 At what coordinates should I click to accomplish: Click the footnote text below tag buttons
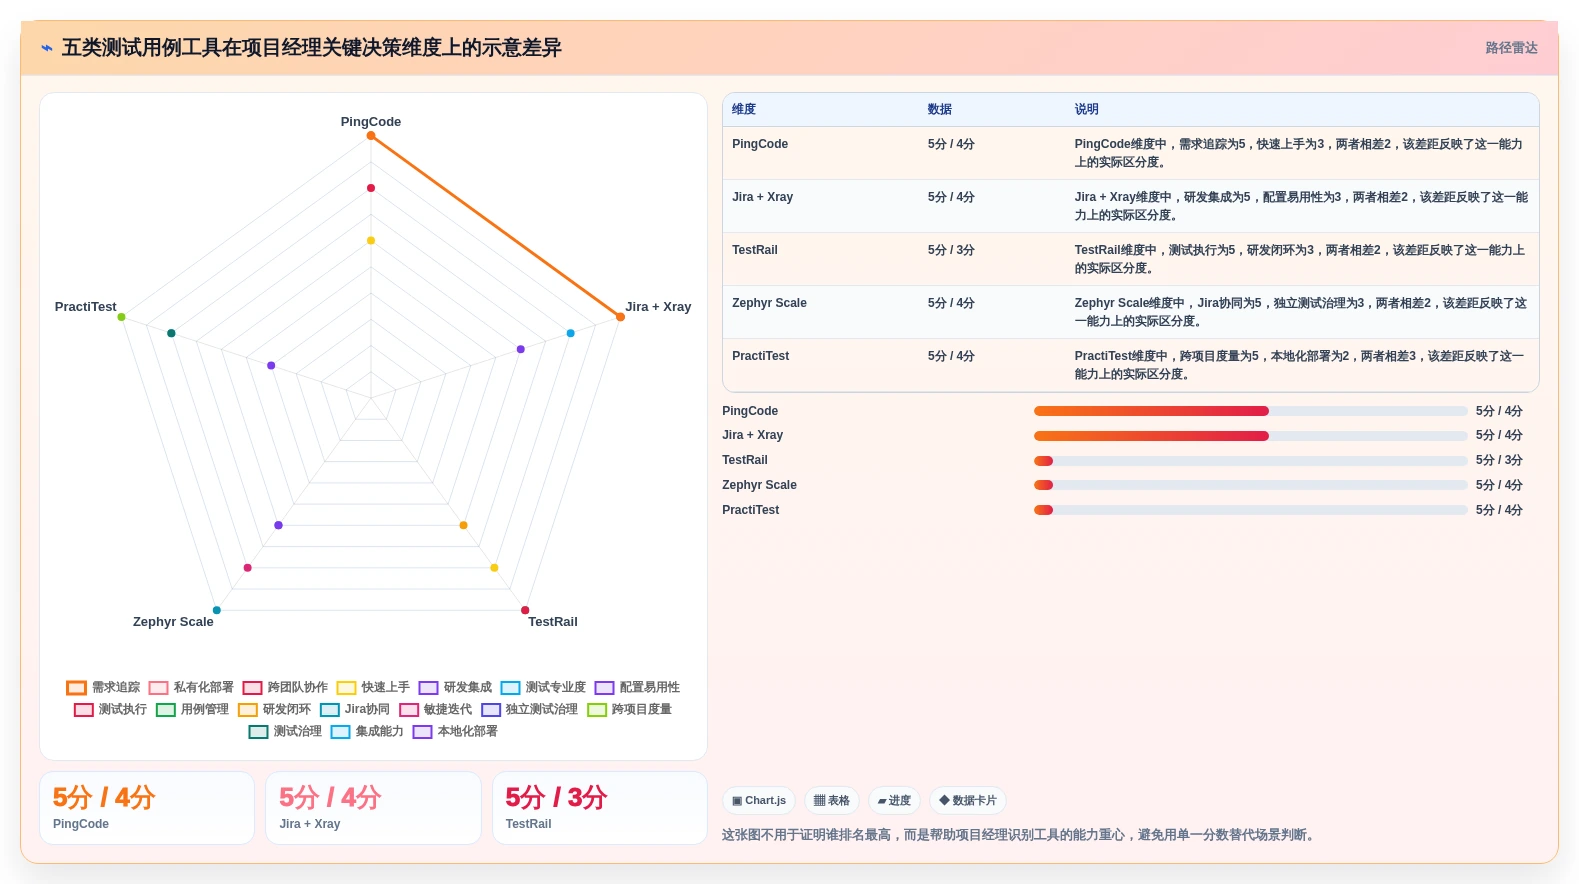point(1020,835)
